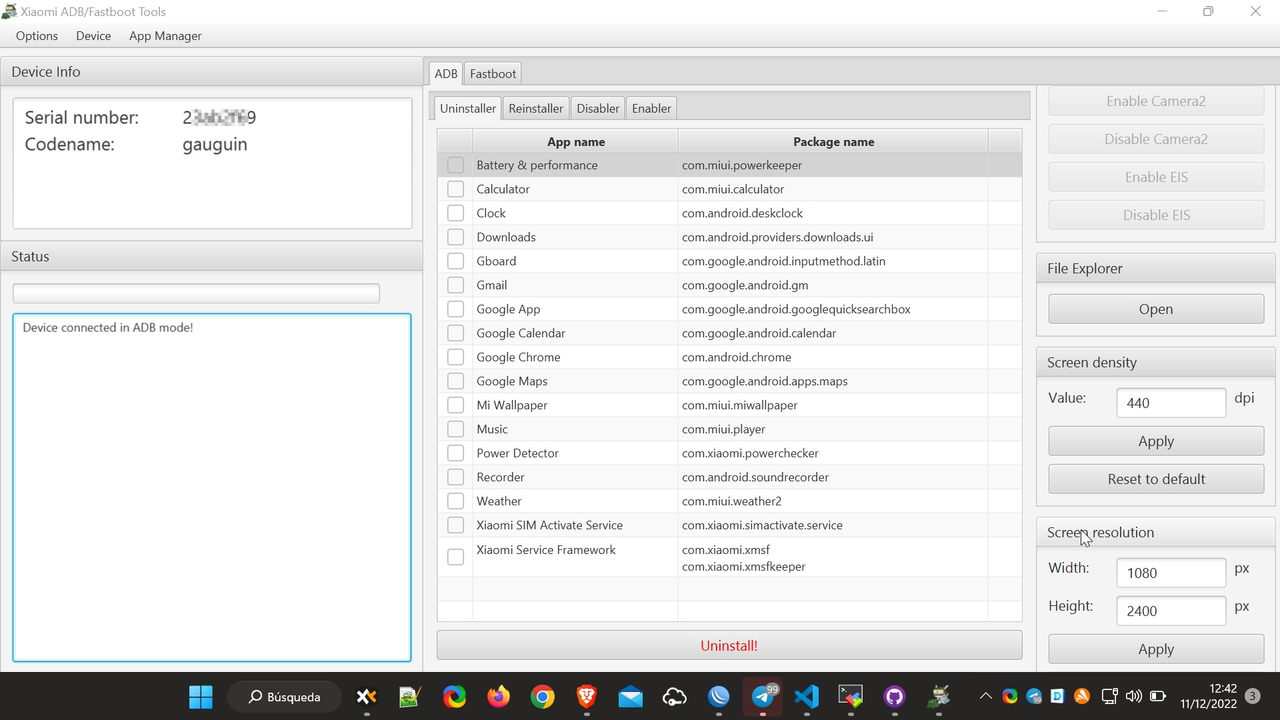Click Open under File Explorer
Viewport: 1280px width, 720px height.
pos(1156,309)
